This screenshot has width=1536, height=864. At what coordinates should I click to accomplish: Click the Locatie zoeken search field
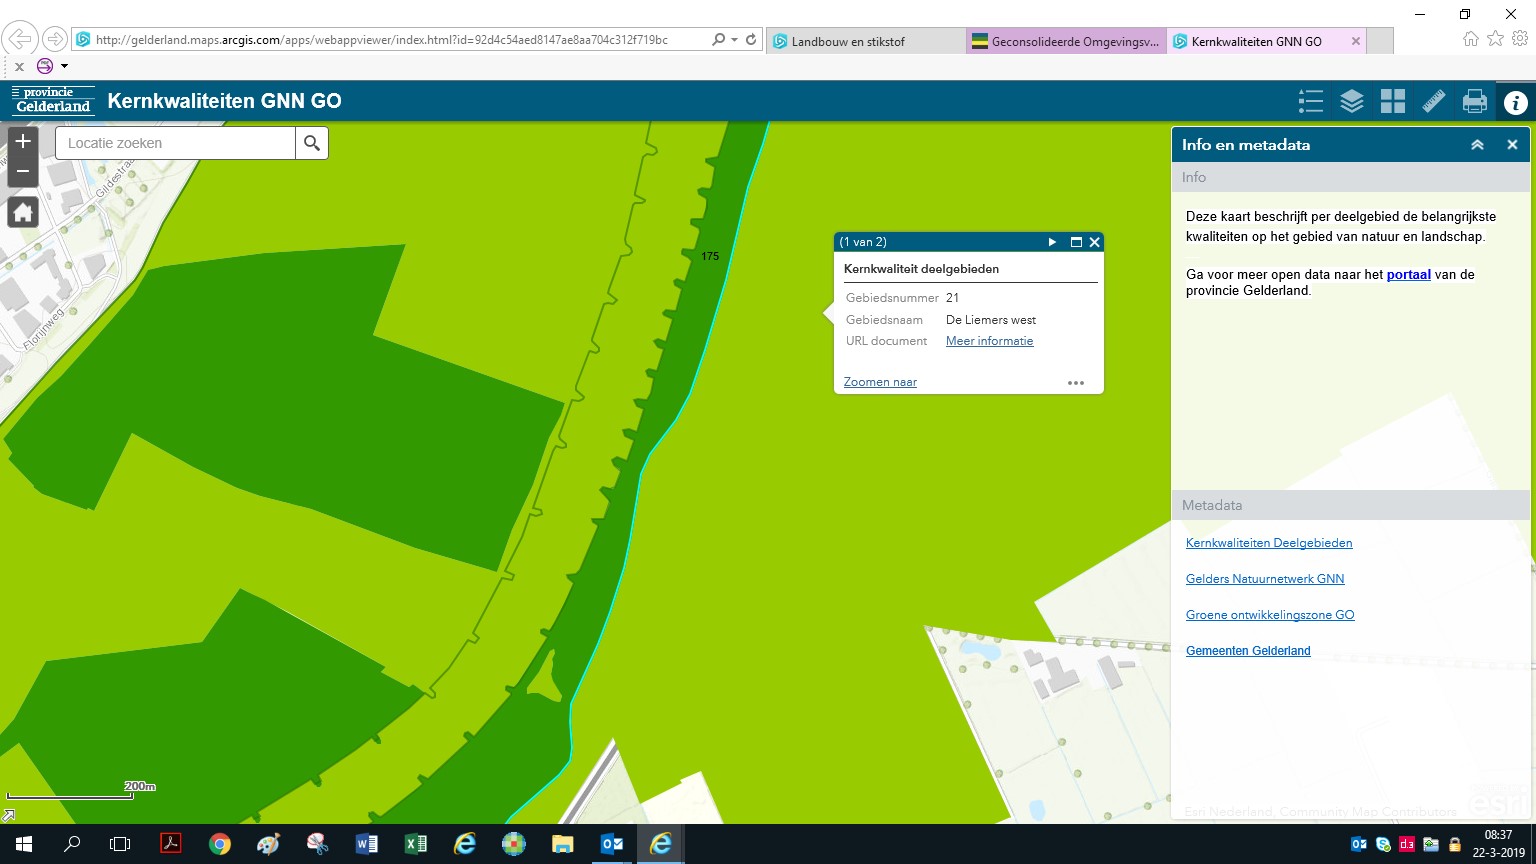click(176, 143)
